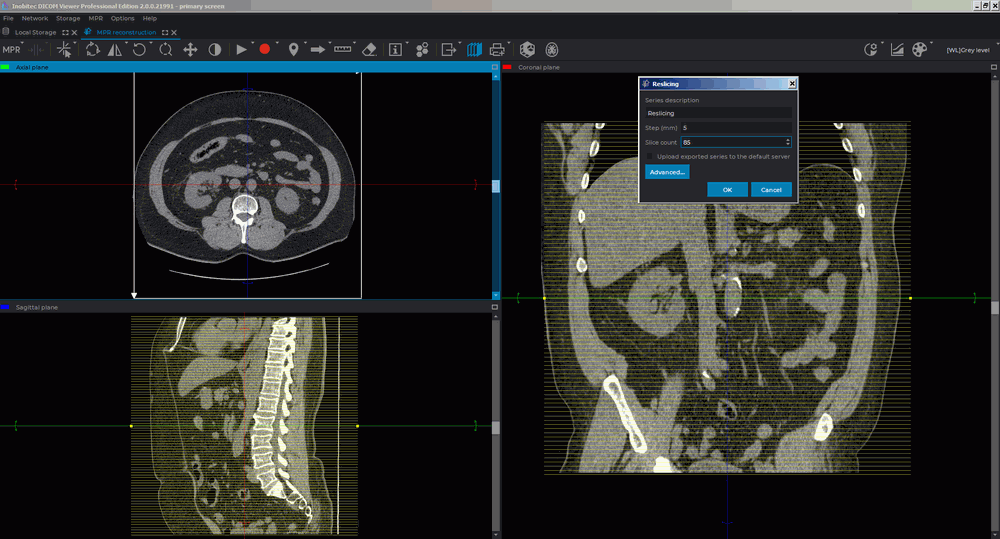Select the Zoom magnifier tool
This screenshot has width=1000, height=539.
166,49
